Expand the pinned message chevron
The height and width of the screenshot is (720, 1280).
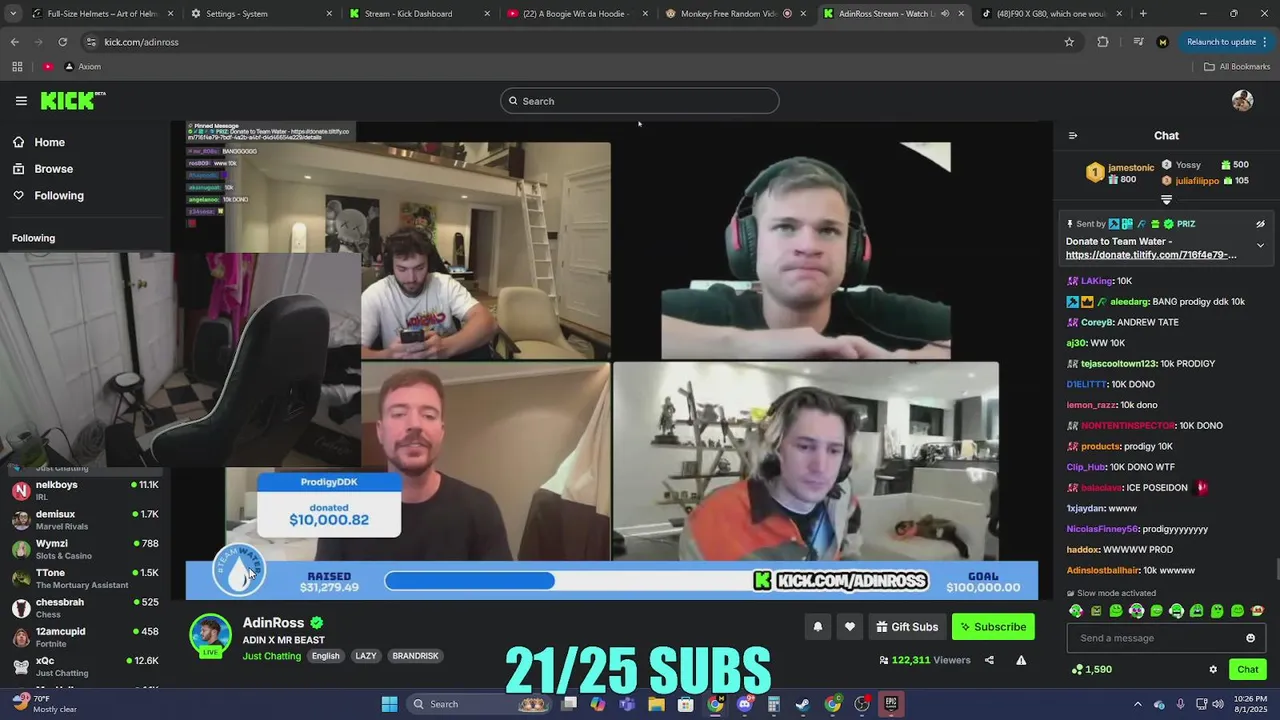coord(1260,245)
